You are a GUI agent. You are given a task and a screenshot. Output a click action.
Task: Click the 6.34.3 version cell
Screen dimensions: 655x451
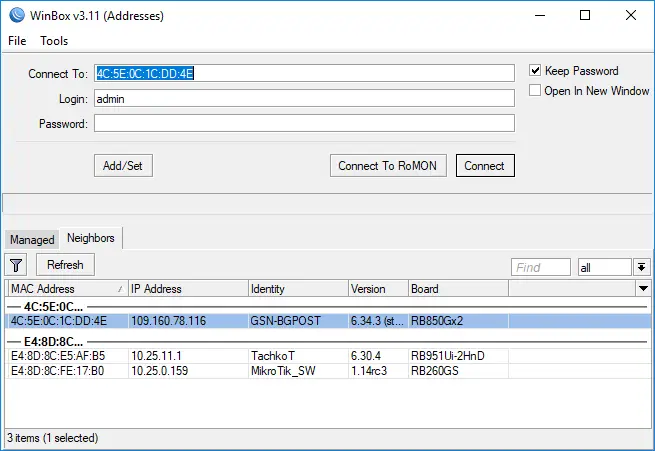pos(377,321)
